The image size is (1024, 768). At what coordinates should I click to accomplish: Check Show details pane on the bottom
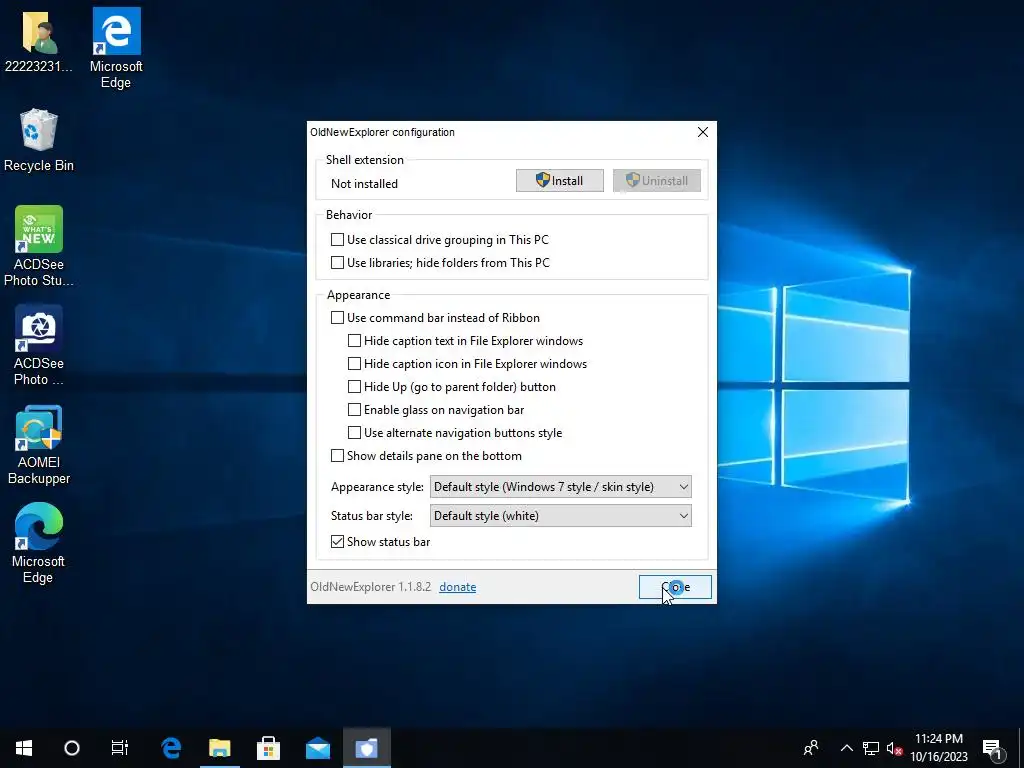(x=338, y=456)
